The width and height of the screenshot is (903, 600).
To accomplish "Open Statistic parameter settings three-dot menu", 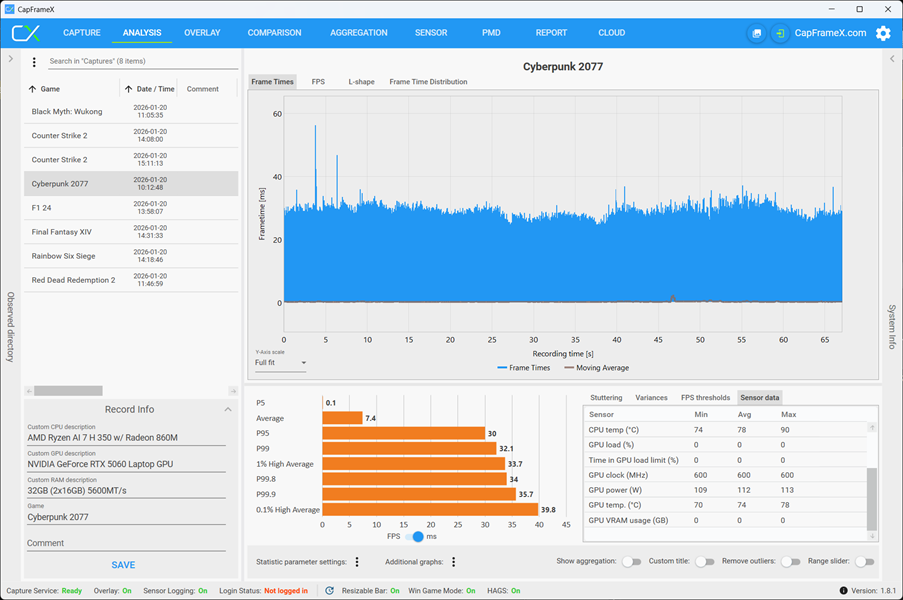I will point(357,561).
